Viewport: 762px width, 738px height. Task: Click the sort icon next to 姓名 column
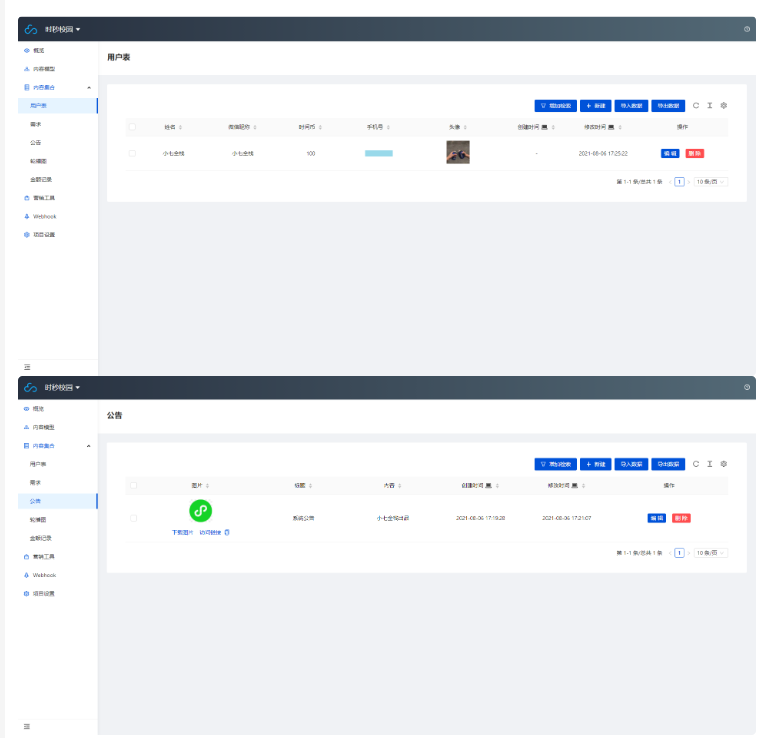click(x=182, y=127)
